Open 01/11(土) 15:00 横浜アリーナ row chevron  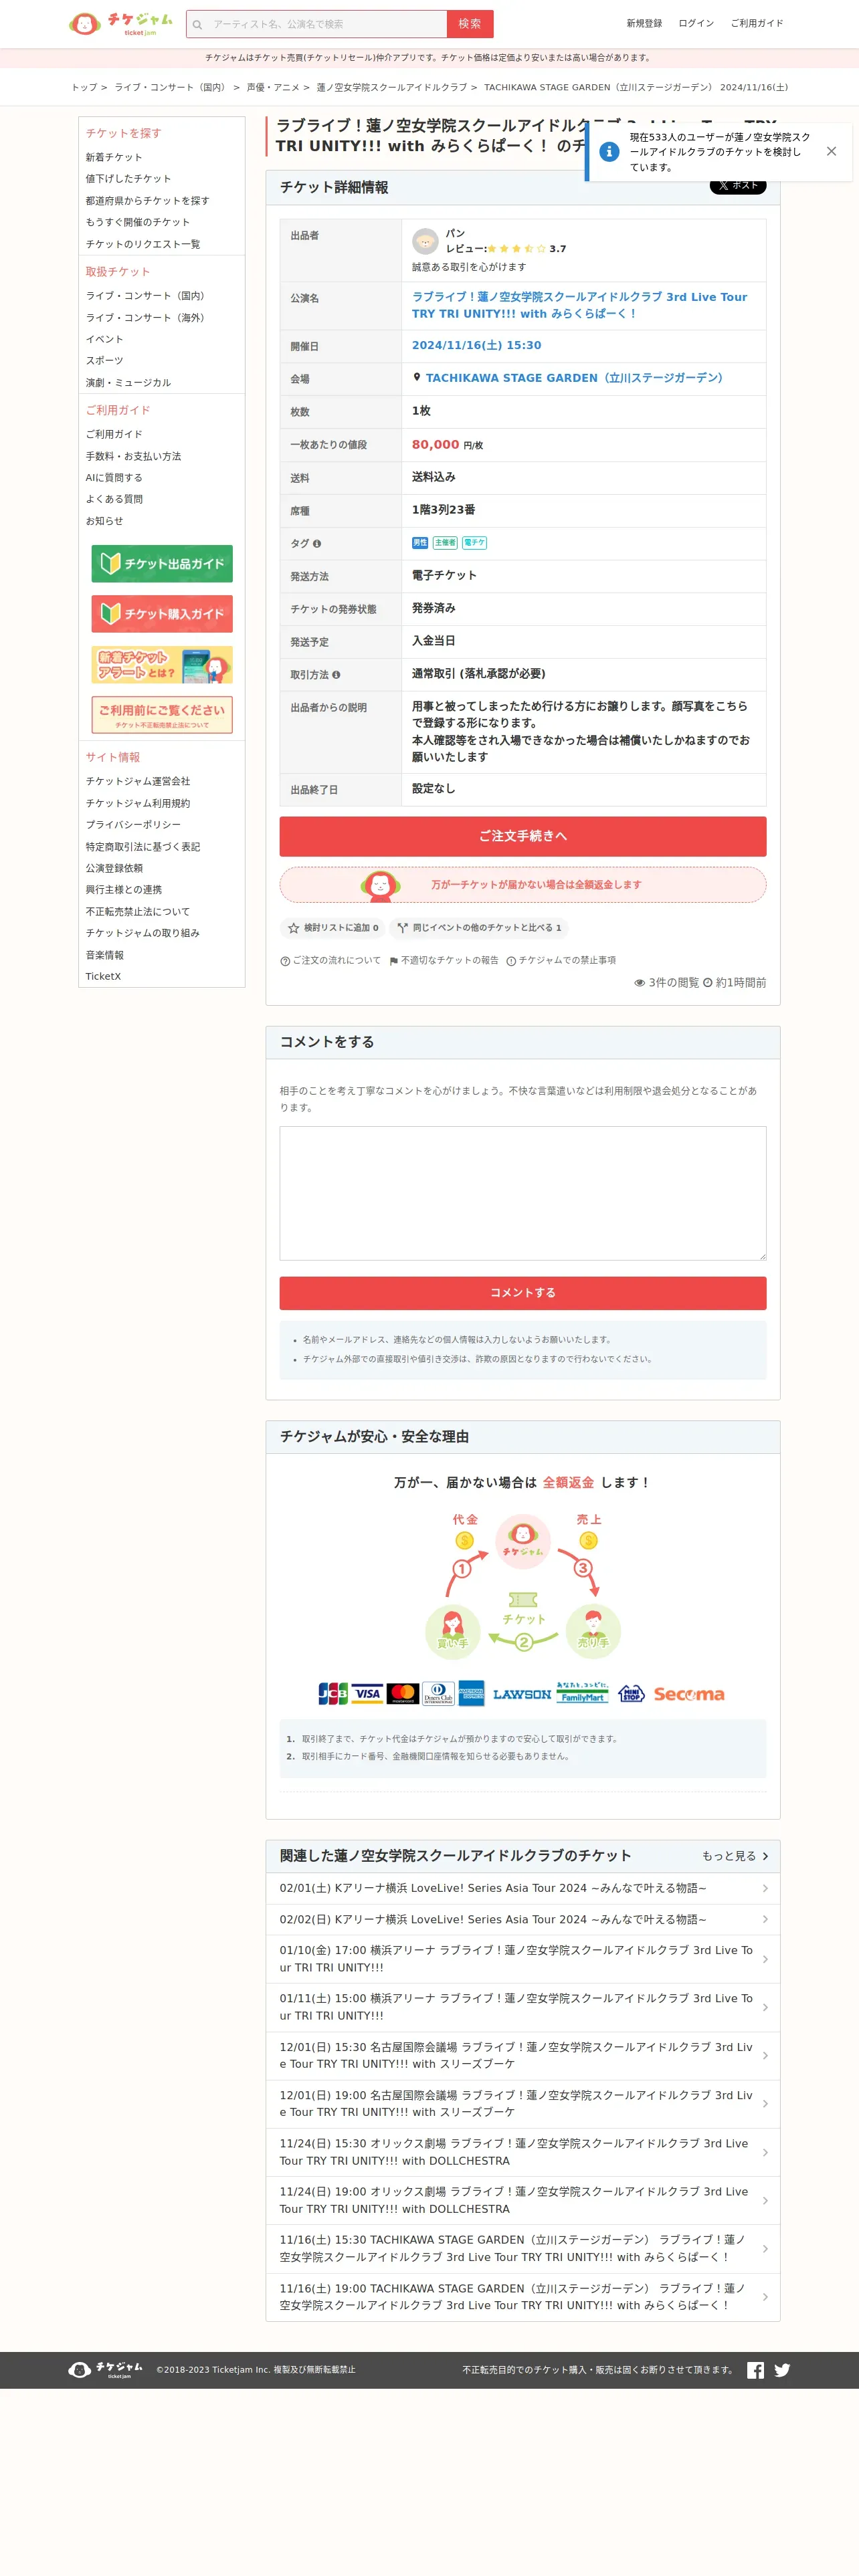pos(765,2007)
